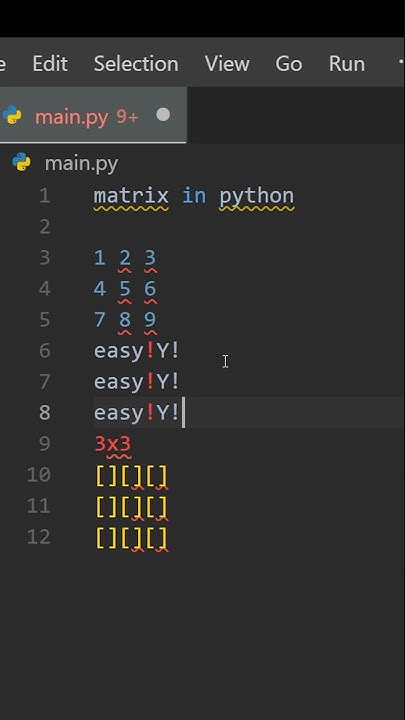The width and height of the screenshot is (405, 720).
Task: Click the keyword 'in' on line 1
Action: [194, 196]
